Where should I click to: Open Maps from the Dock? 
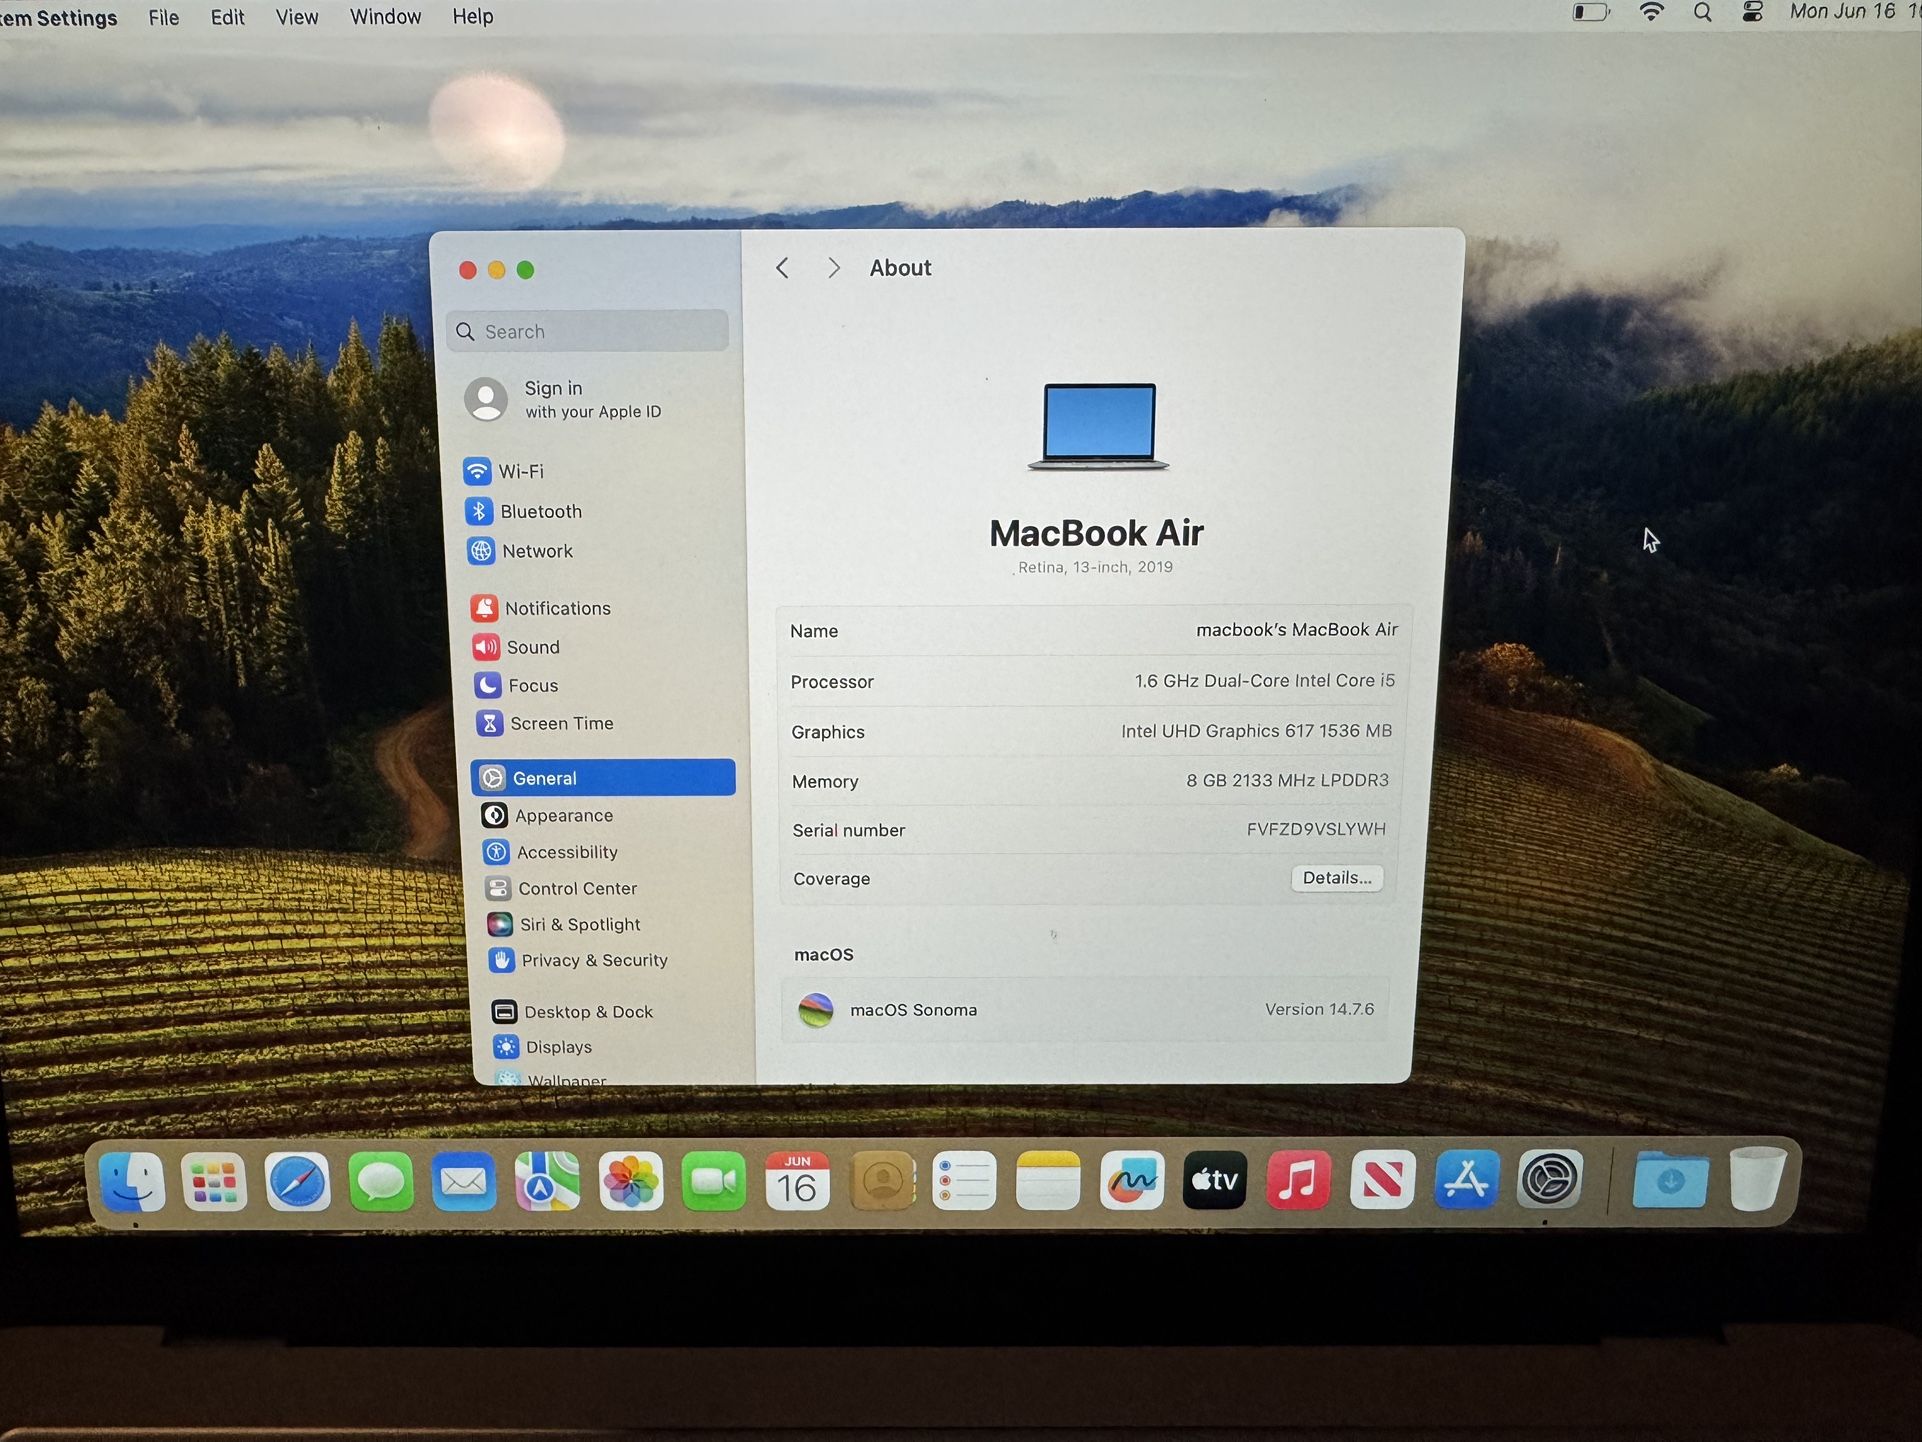click(x=547, y=1182)
